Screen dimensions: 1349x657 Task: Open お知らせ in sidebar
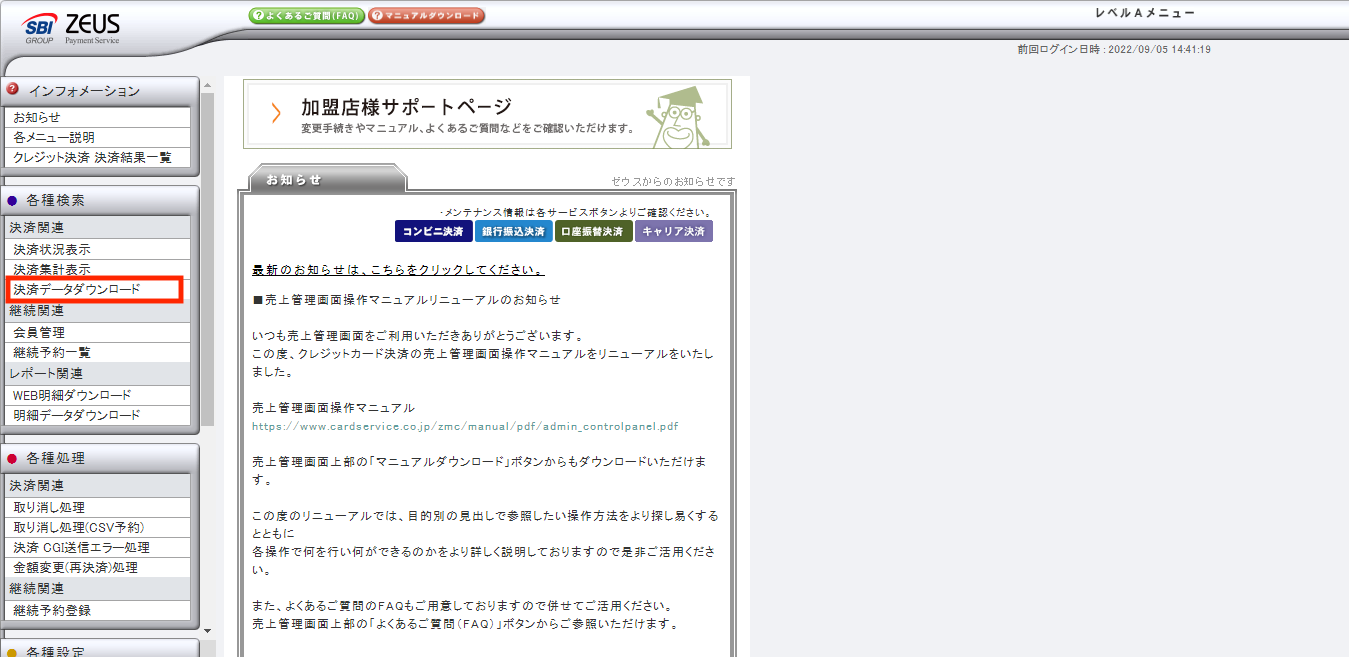97,117
